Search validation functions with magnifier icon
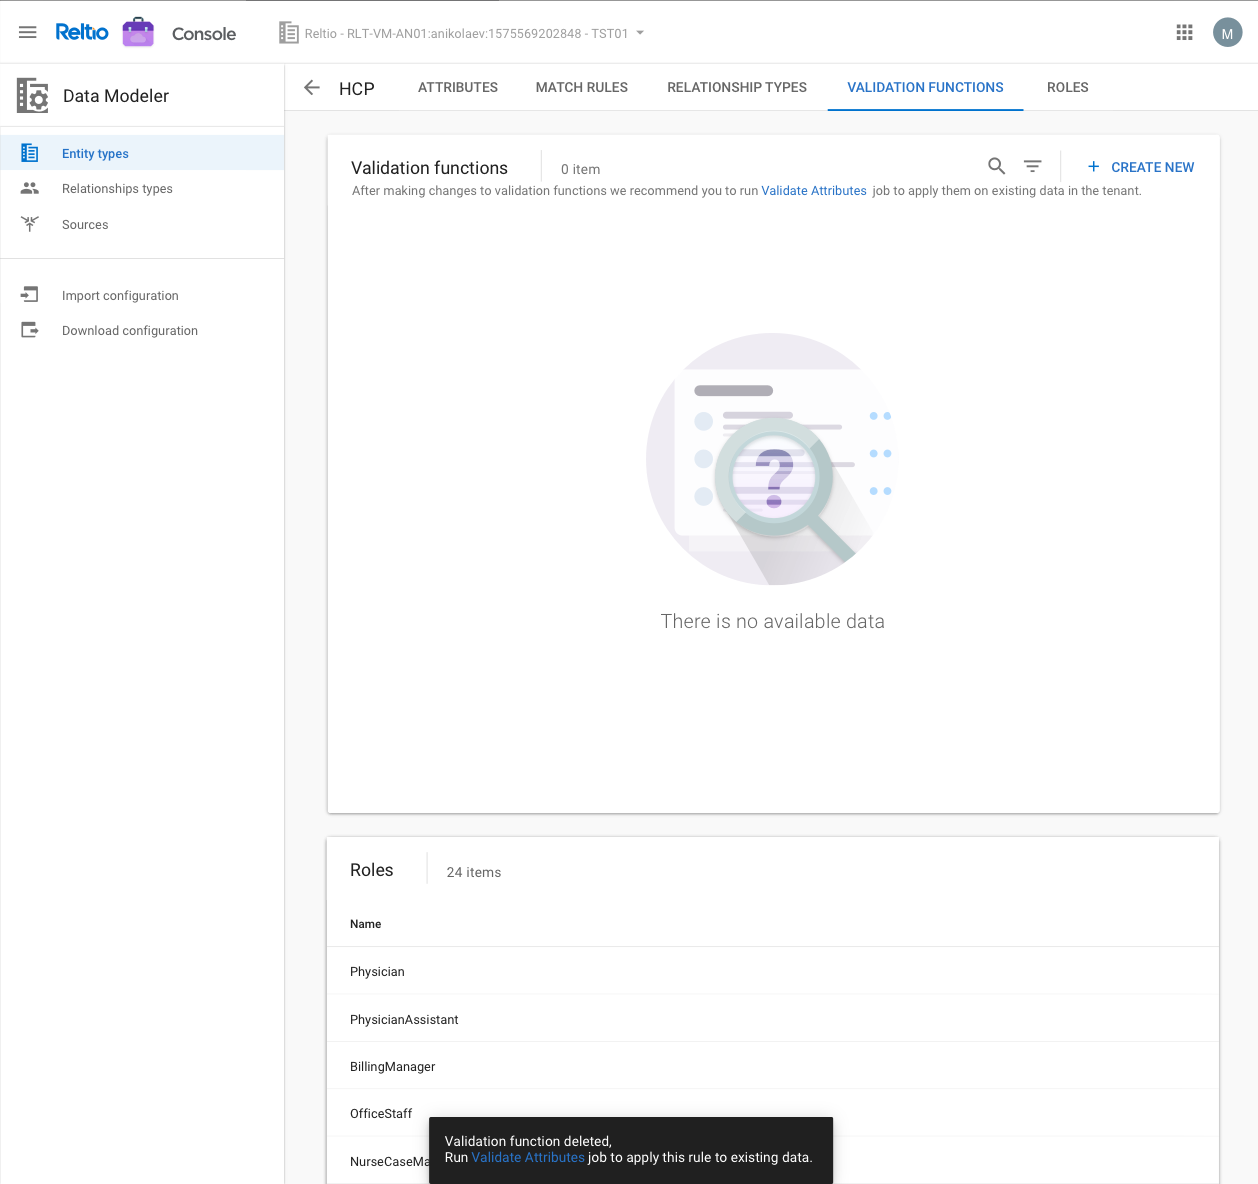Screen dimensions: 1258x1184 pos(997,166)
